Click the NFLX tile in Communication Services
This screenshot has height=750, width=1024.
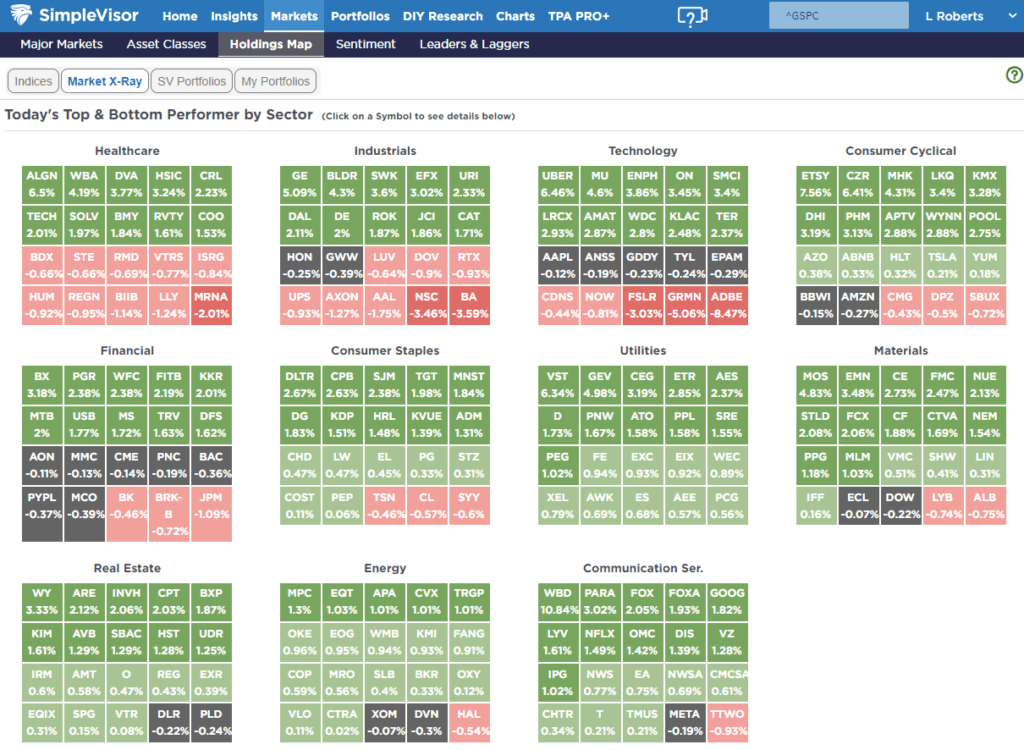pyautogui.click(x=600, y=642)
